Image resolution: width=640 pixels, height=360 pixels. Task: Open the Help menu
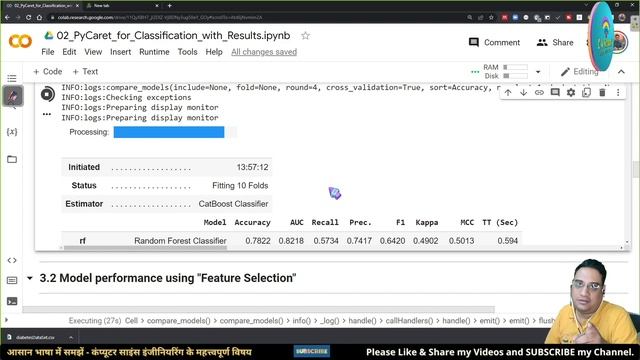coord(214,52)
